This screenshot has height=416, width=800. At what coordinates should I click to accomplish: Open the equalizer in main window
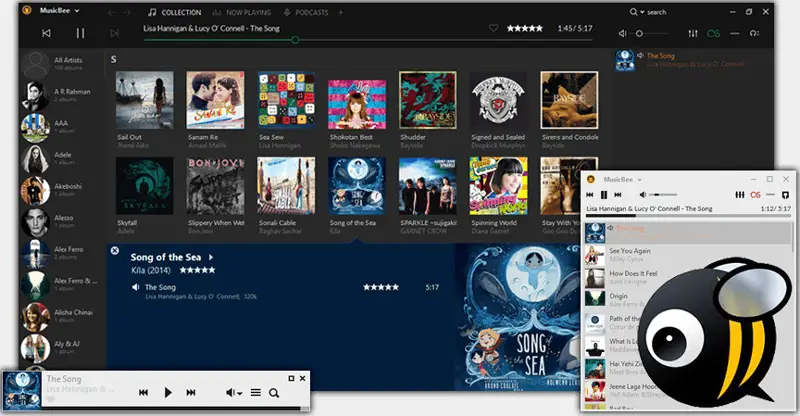(x=693, y=33)
